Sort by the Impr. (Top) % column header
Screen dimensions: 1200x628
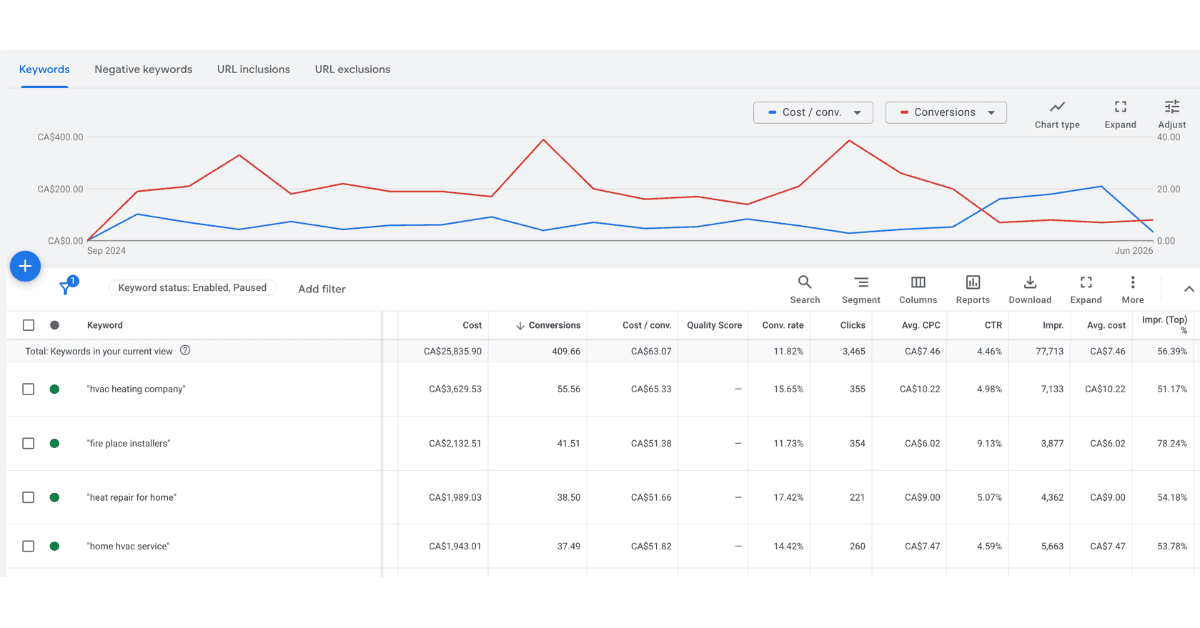(1164, 325)
